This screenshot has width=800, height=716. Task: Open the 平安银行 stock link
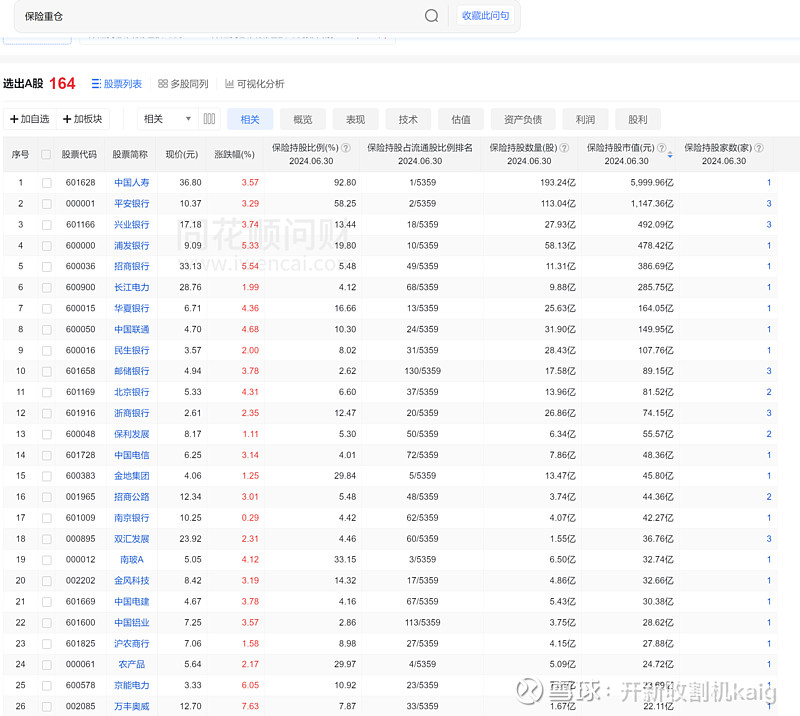click(132, 204)
